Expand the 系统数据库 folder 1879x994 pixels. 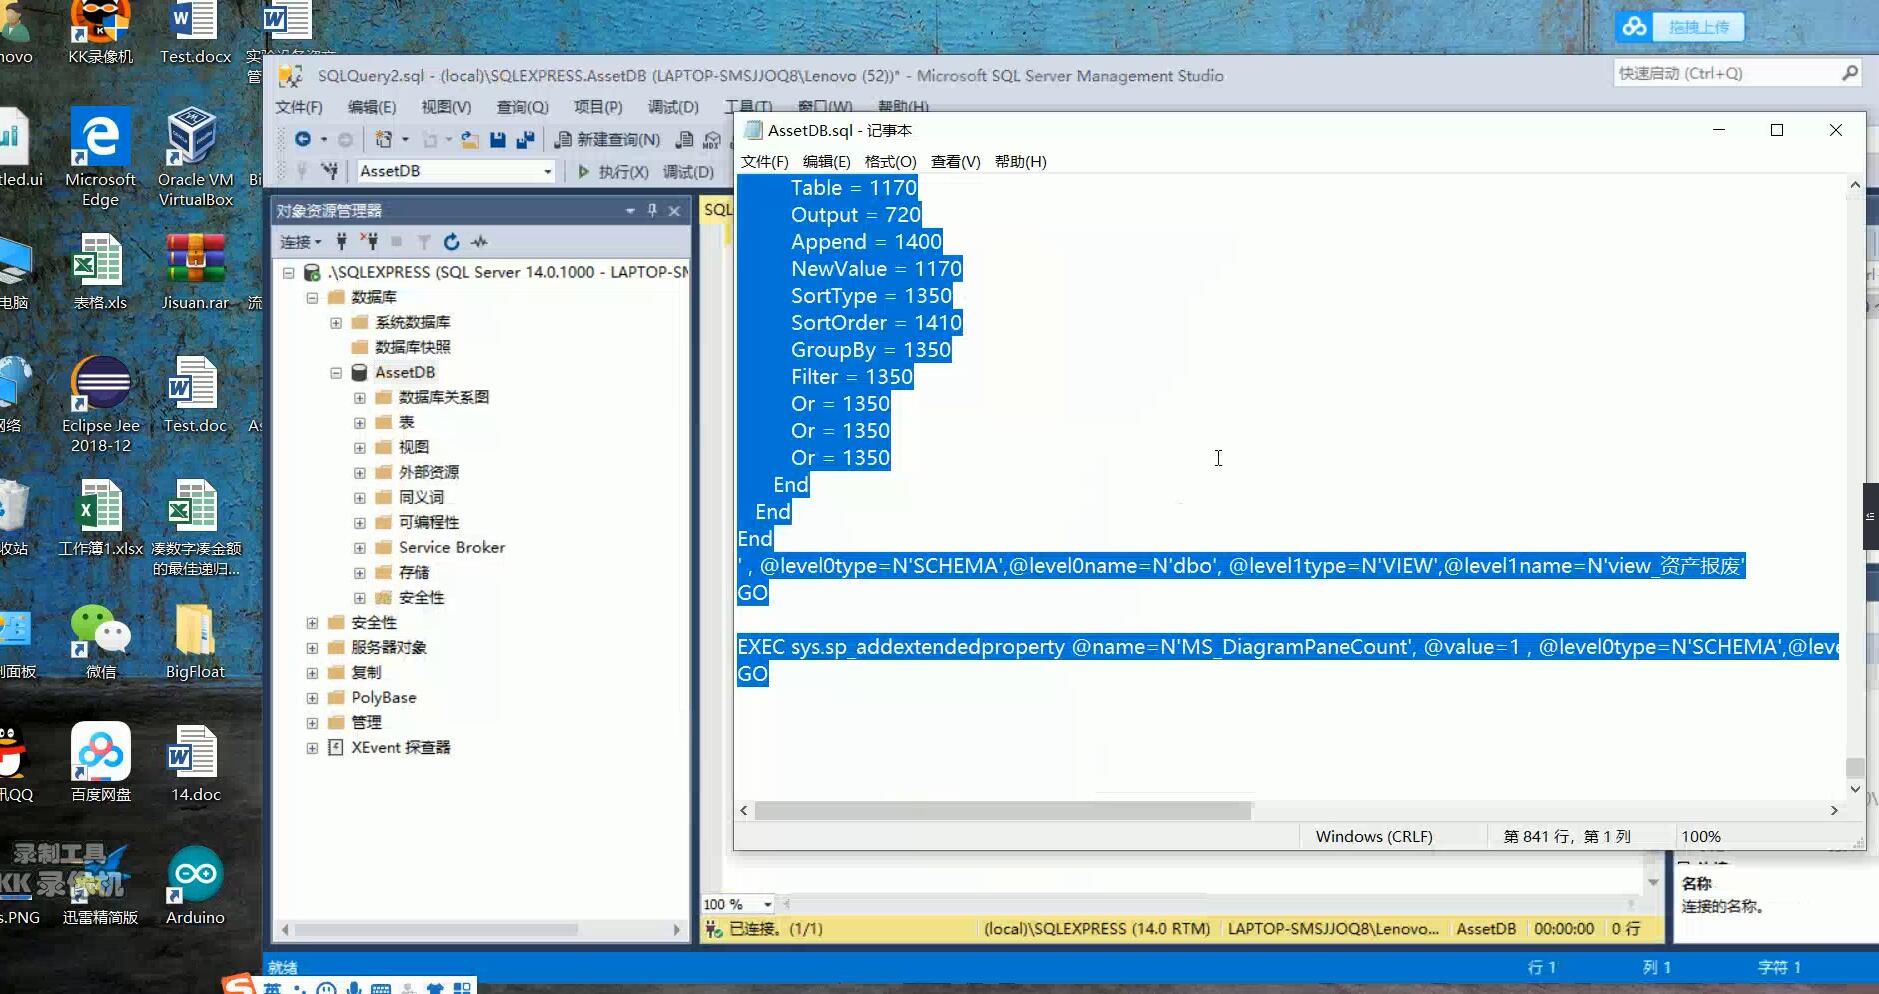tap(336, 322)
